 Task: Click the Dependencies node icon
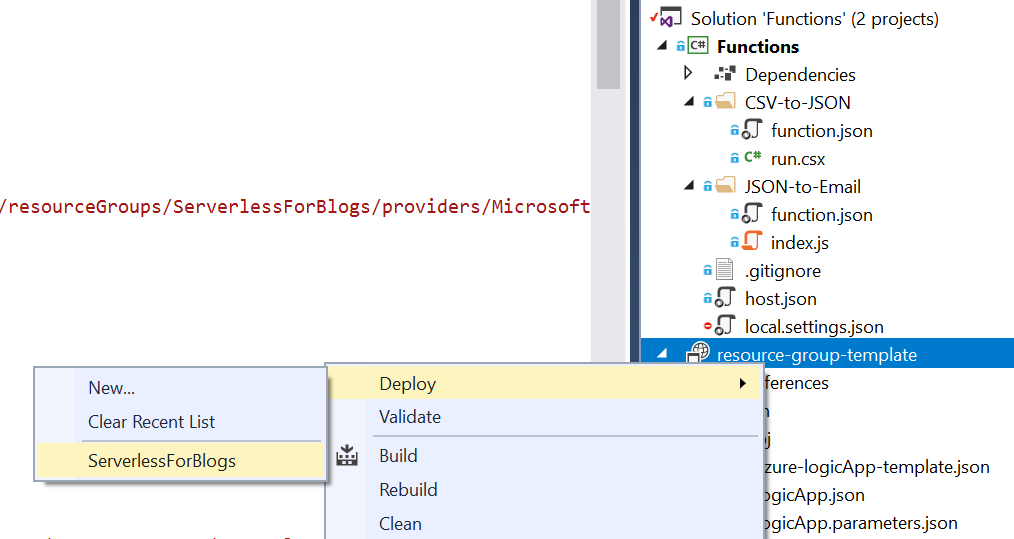coord(725,74)
